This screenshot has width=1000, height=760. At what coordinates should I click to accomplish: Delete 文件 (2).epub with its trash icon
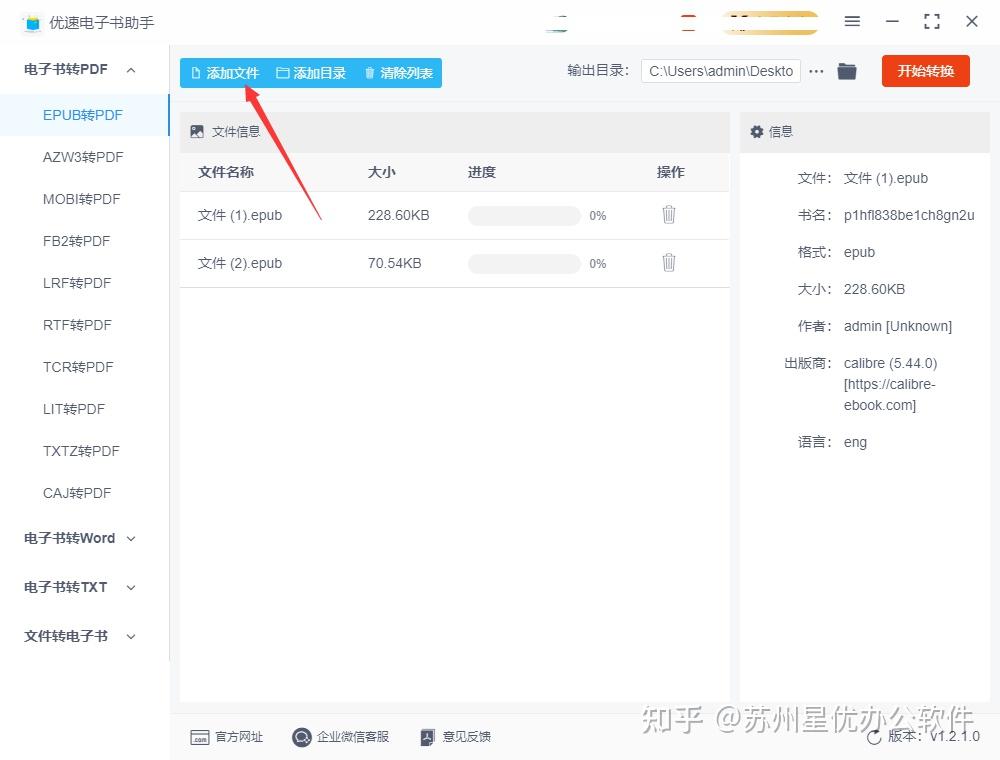668,263
